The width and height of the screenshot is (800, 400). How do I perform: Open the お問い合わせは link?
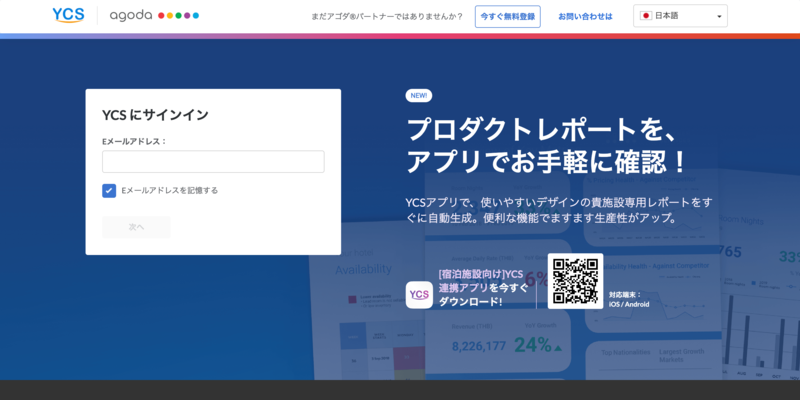pos(585,16)
